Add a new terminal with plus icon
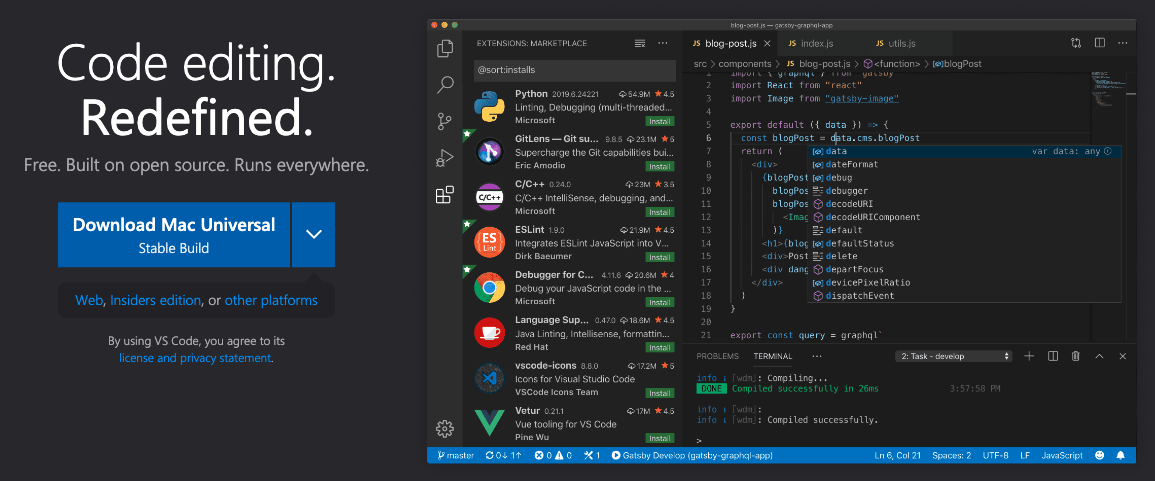Viewport: 1155px width, 481px height. (x=1029, y=356)
